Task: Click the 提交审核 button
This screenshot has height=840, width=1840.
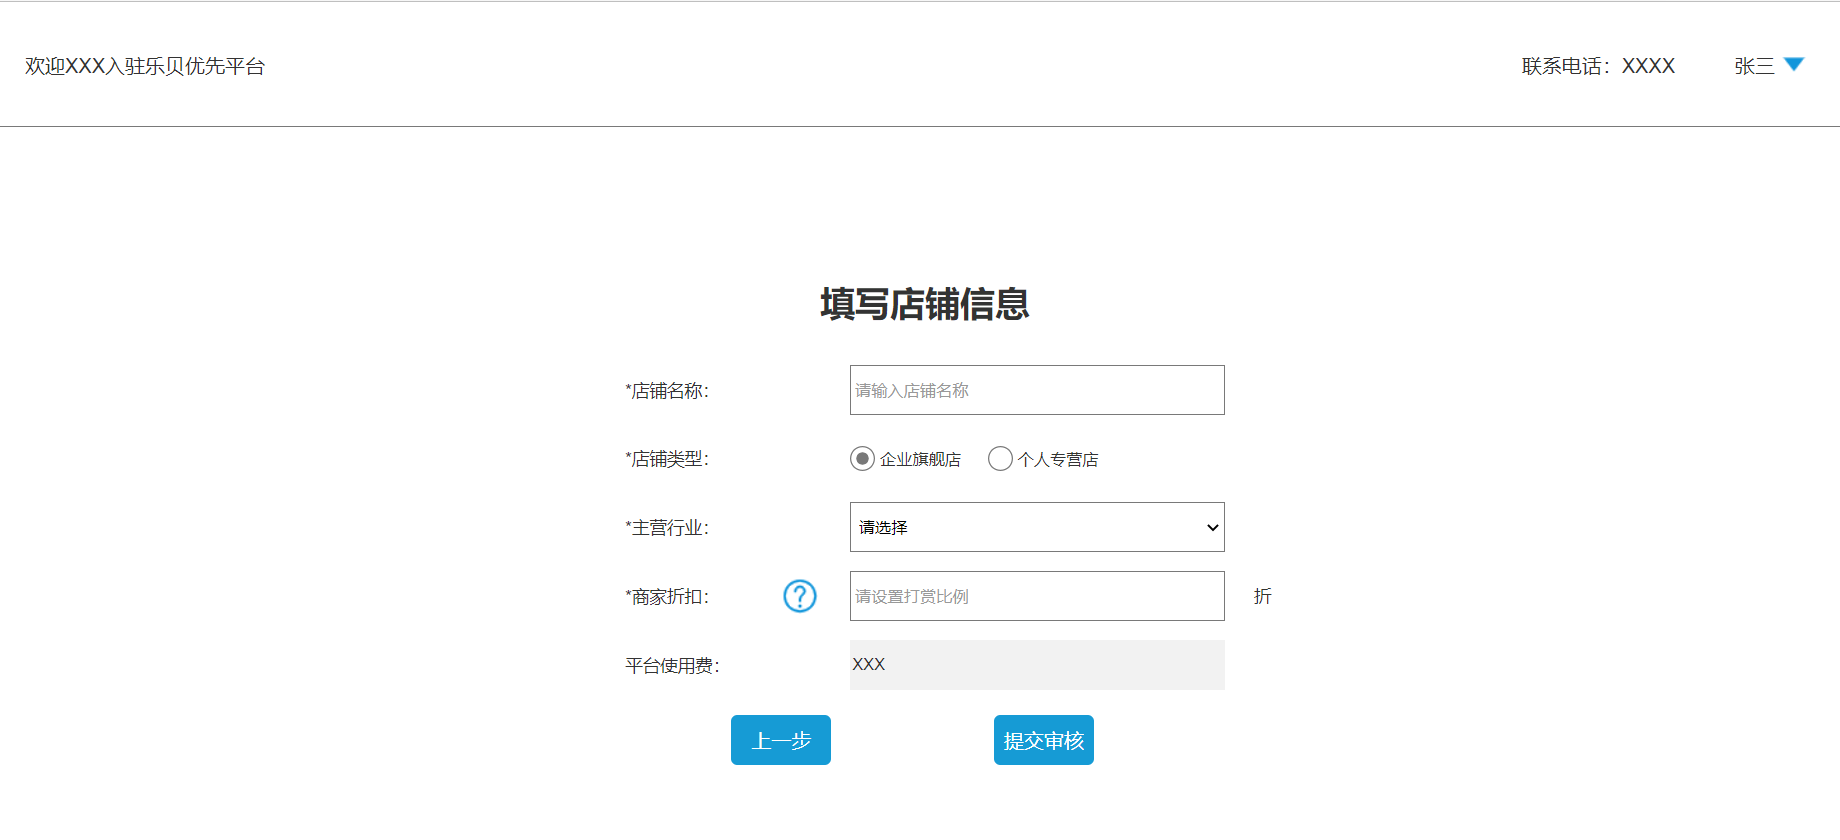Action: click(1044, 740)
